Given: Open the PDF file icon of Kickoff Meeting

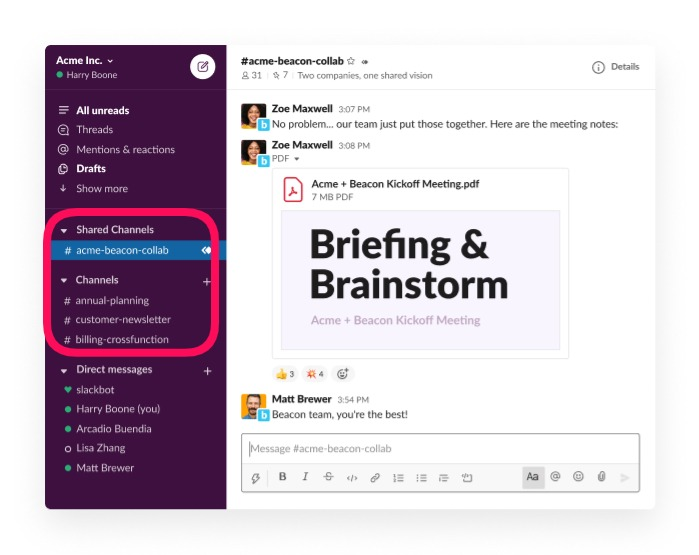Looking at the screenshot, I should point(293,189).
